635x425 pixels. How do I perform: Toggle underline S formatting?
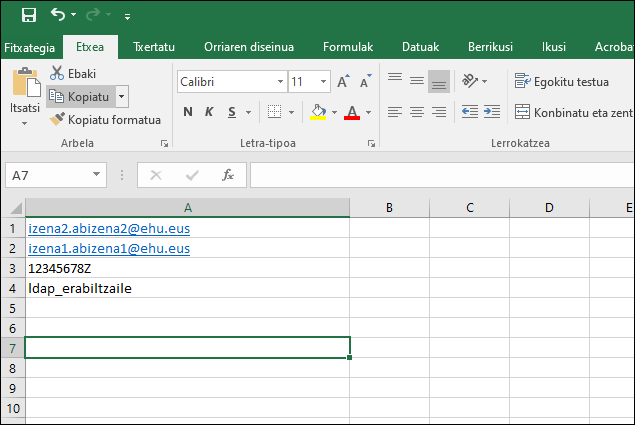232,112
